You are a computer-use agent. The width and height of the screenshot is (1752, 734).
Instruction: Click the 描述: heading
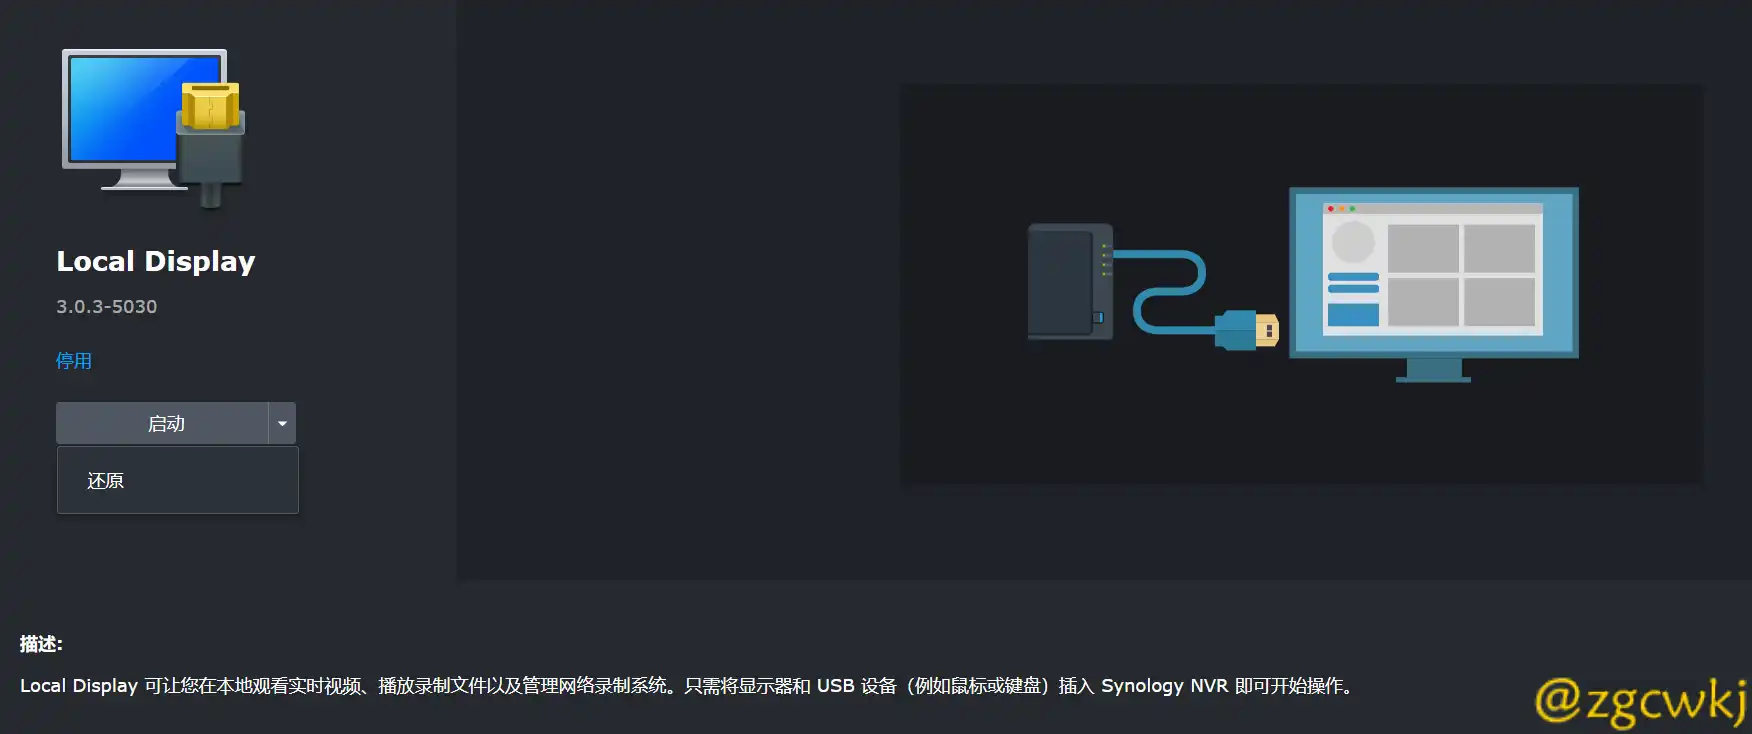(x=41, y=644)
